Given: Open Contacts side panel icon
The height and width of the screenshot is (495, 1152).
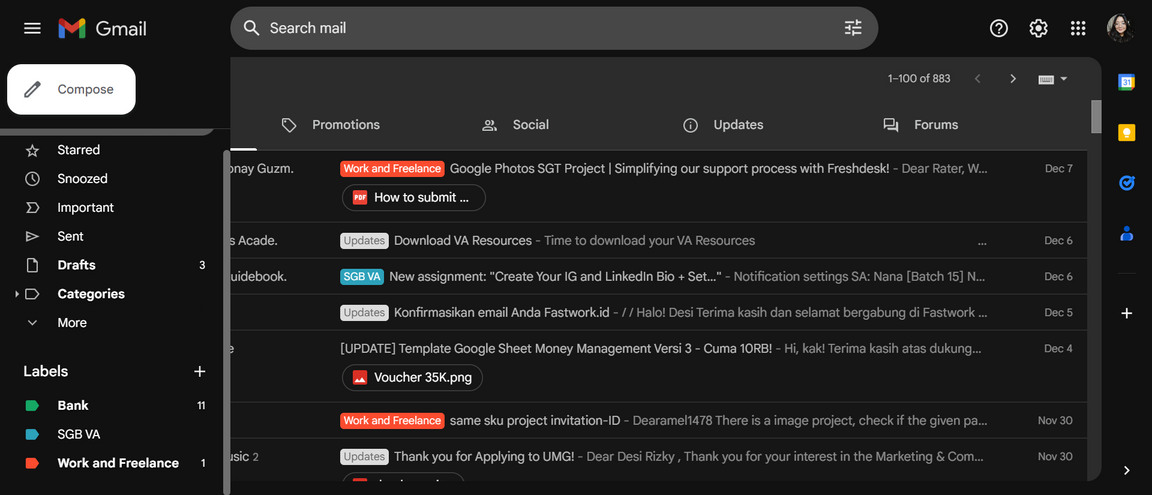Looking at the screenshot, I should 1126,234.
